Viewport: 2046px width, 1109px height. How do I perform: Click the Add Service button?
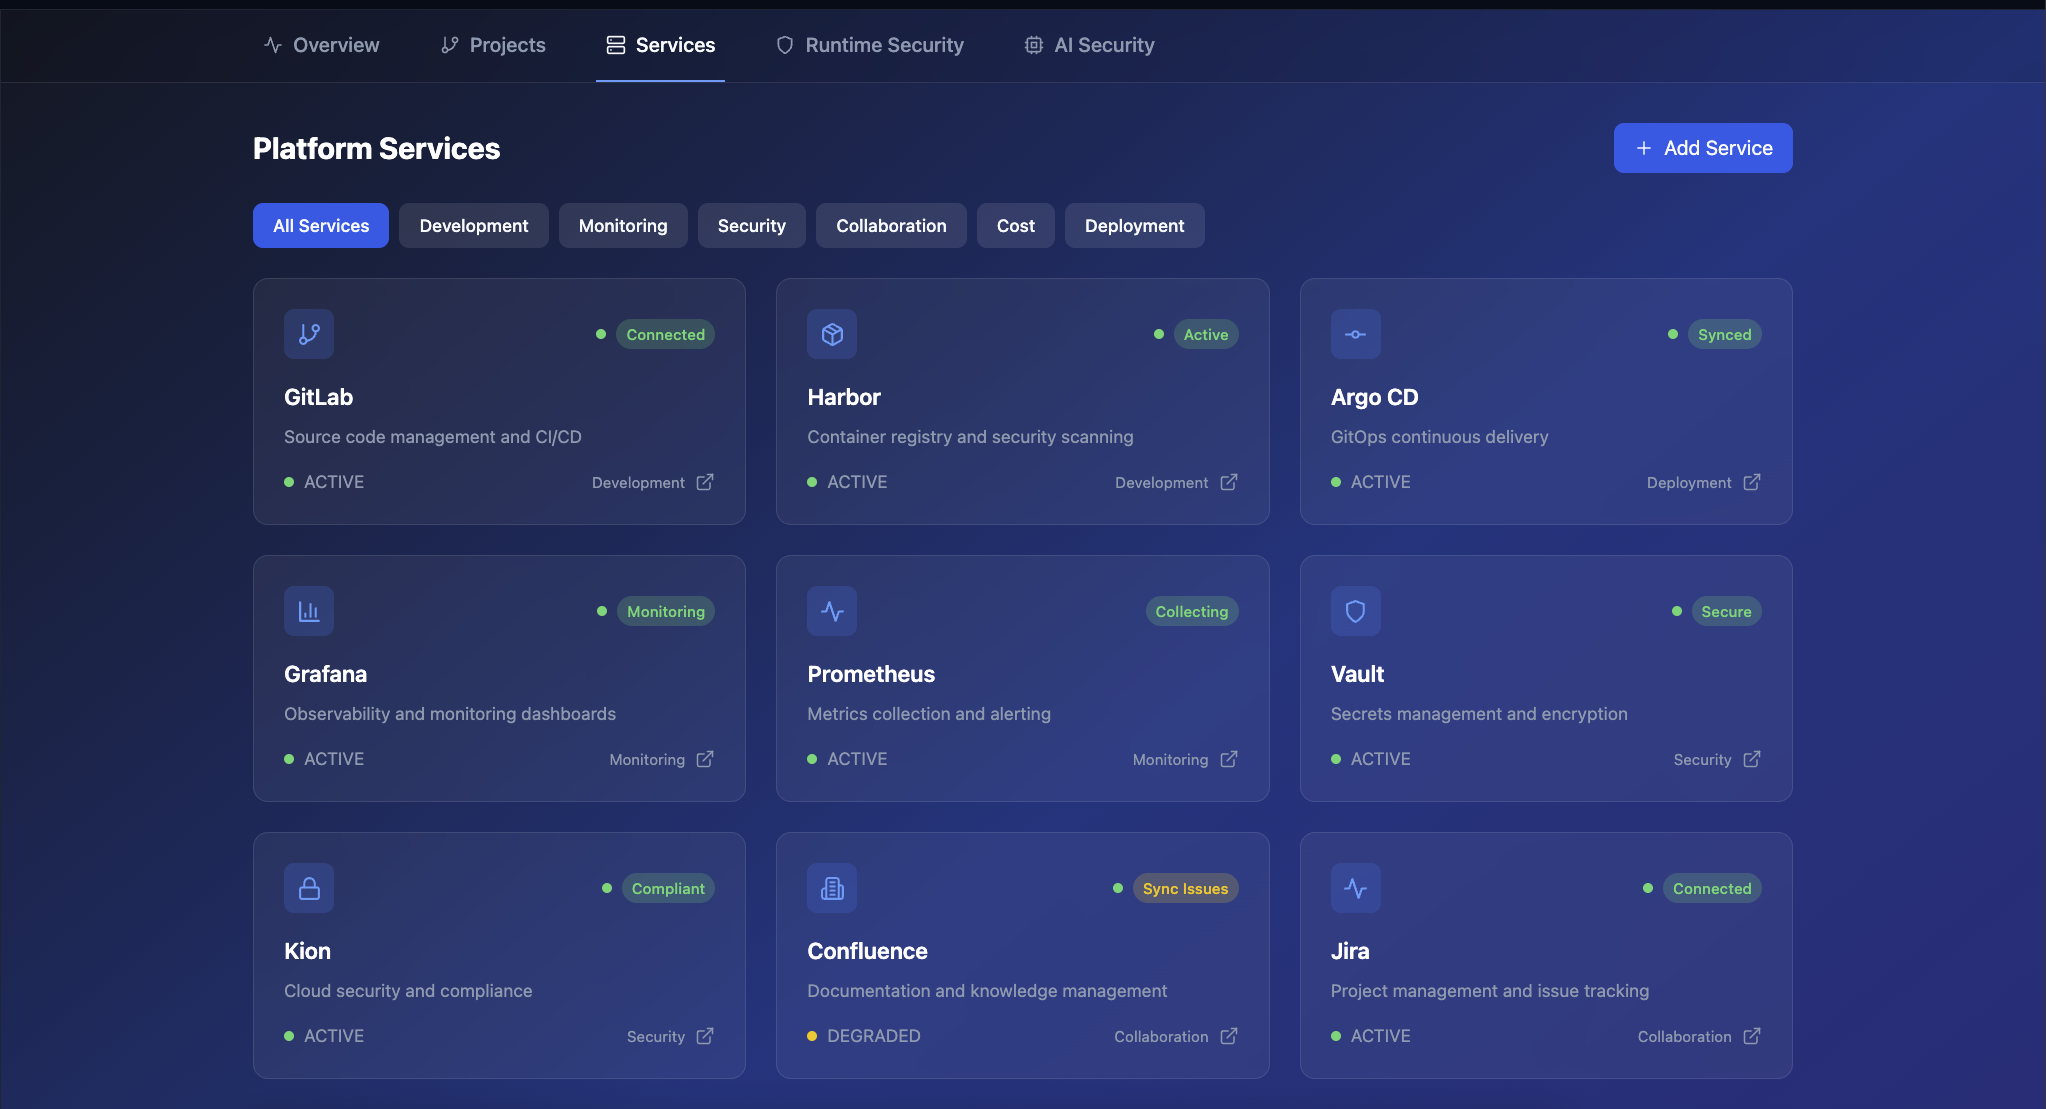coord(1702,148)
